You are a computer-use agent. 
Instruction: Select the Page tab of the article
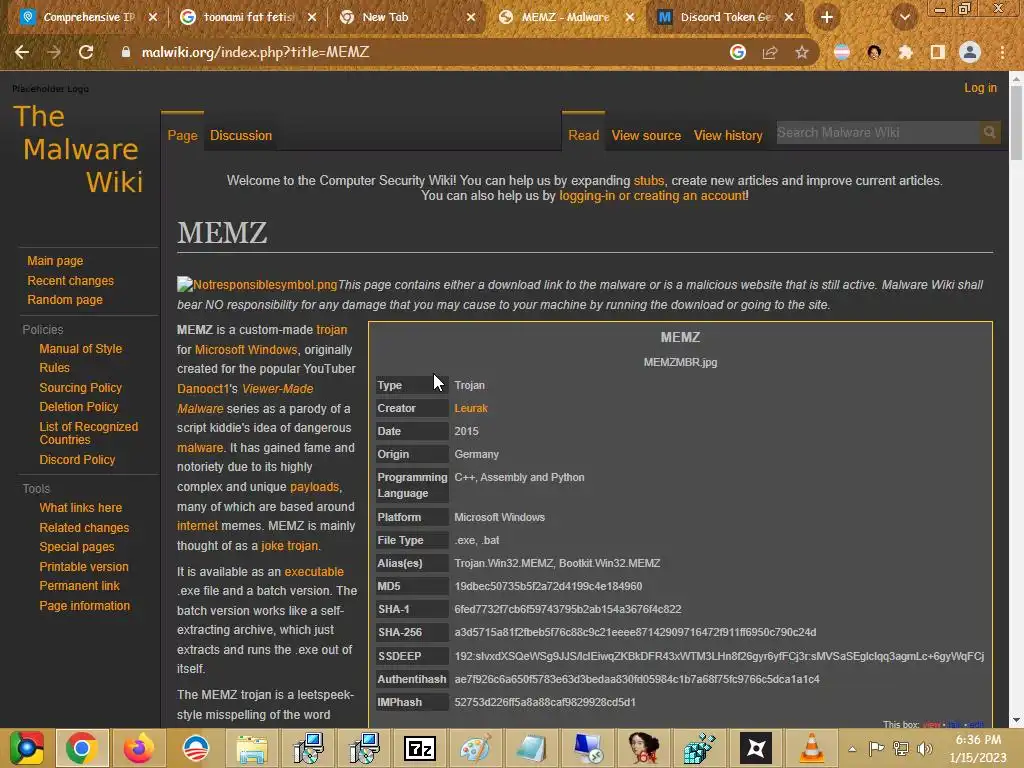(182, 135)
